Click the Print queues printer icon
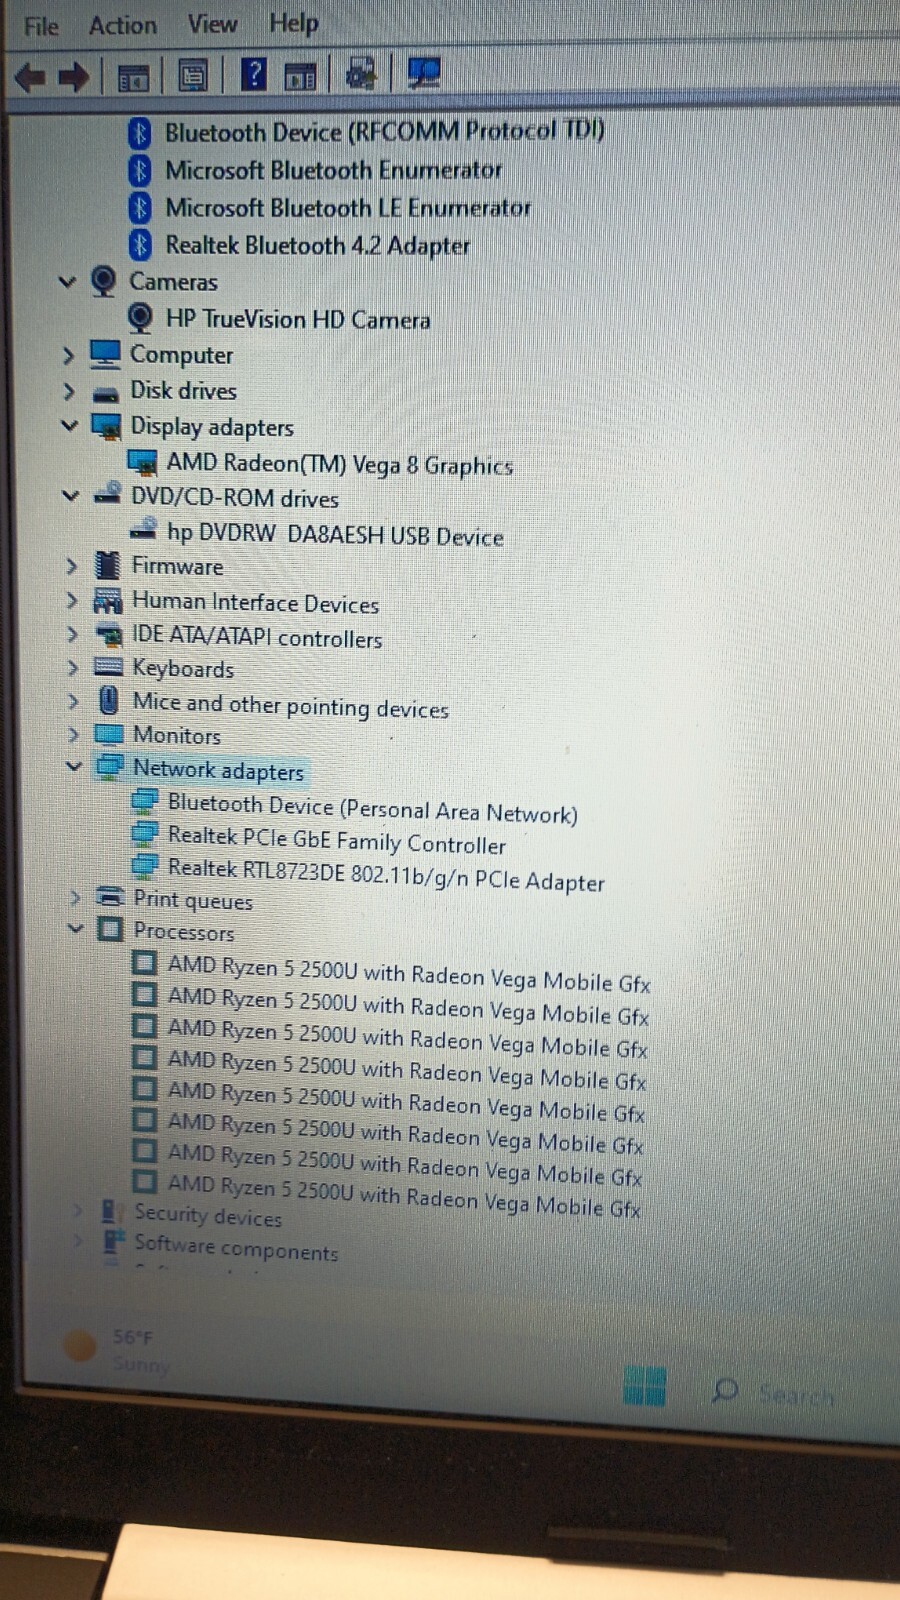 pos(110,896)
